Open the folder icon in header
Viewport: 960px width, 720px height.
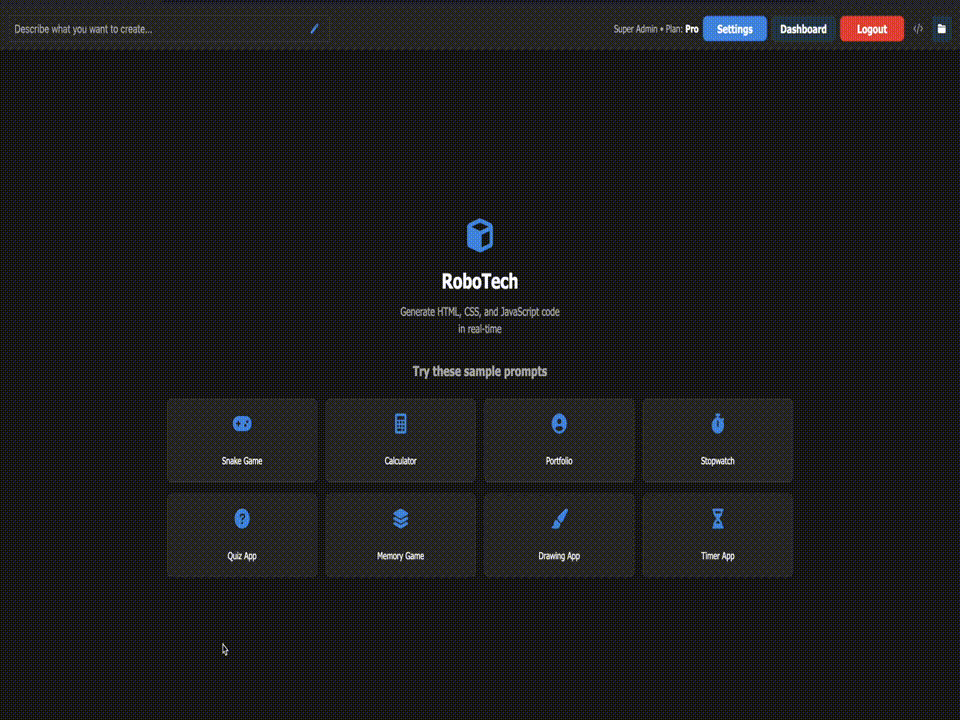click(941, 29)
